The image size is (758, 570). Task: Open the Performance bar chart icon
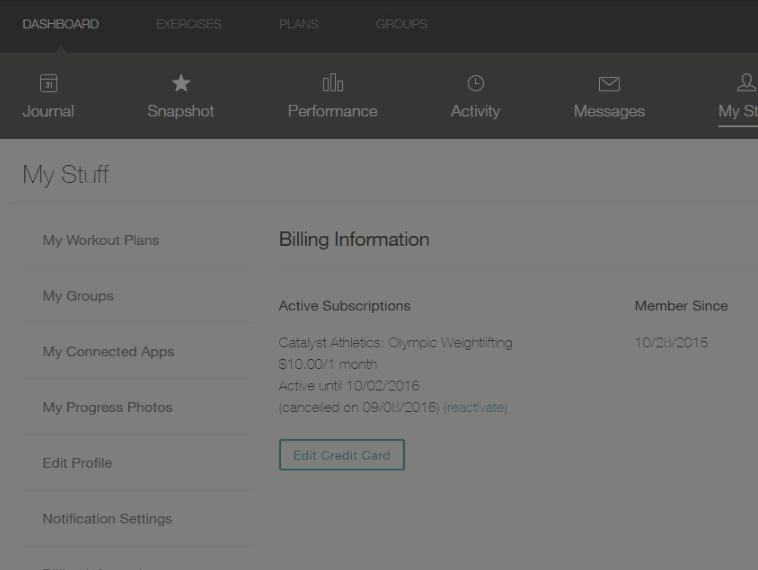click(x=332, y=84)
